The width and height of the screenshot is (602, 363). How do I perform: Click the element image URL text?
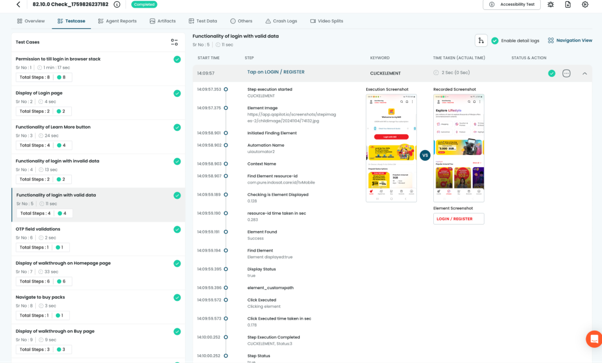tap(291, 118)
